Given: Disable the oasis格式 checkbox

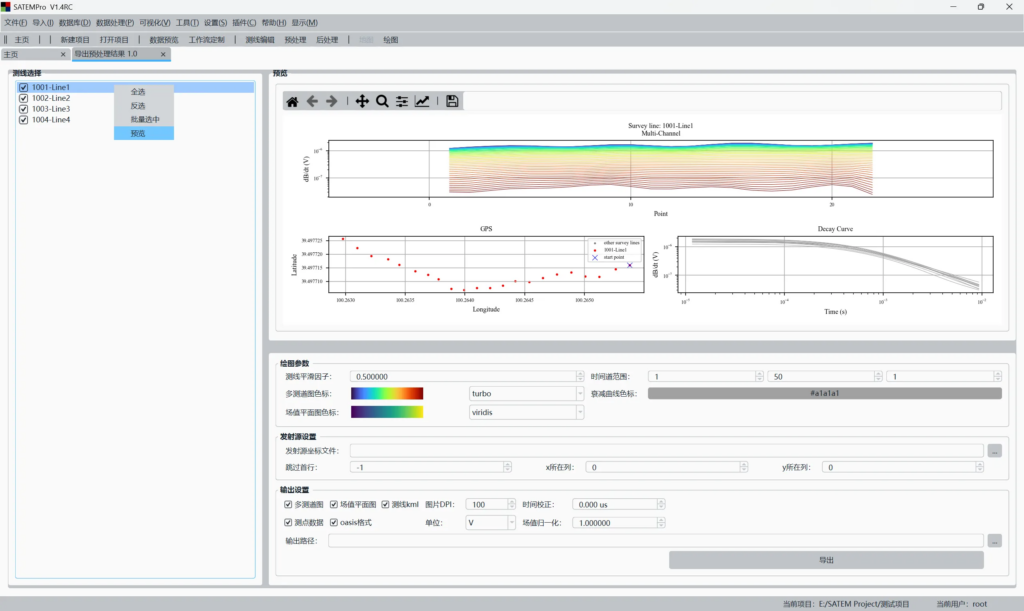Looking at the screenshot, I should click(x=334, y=522).
